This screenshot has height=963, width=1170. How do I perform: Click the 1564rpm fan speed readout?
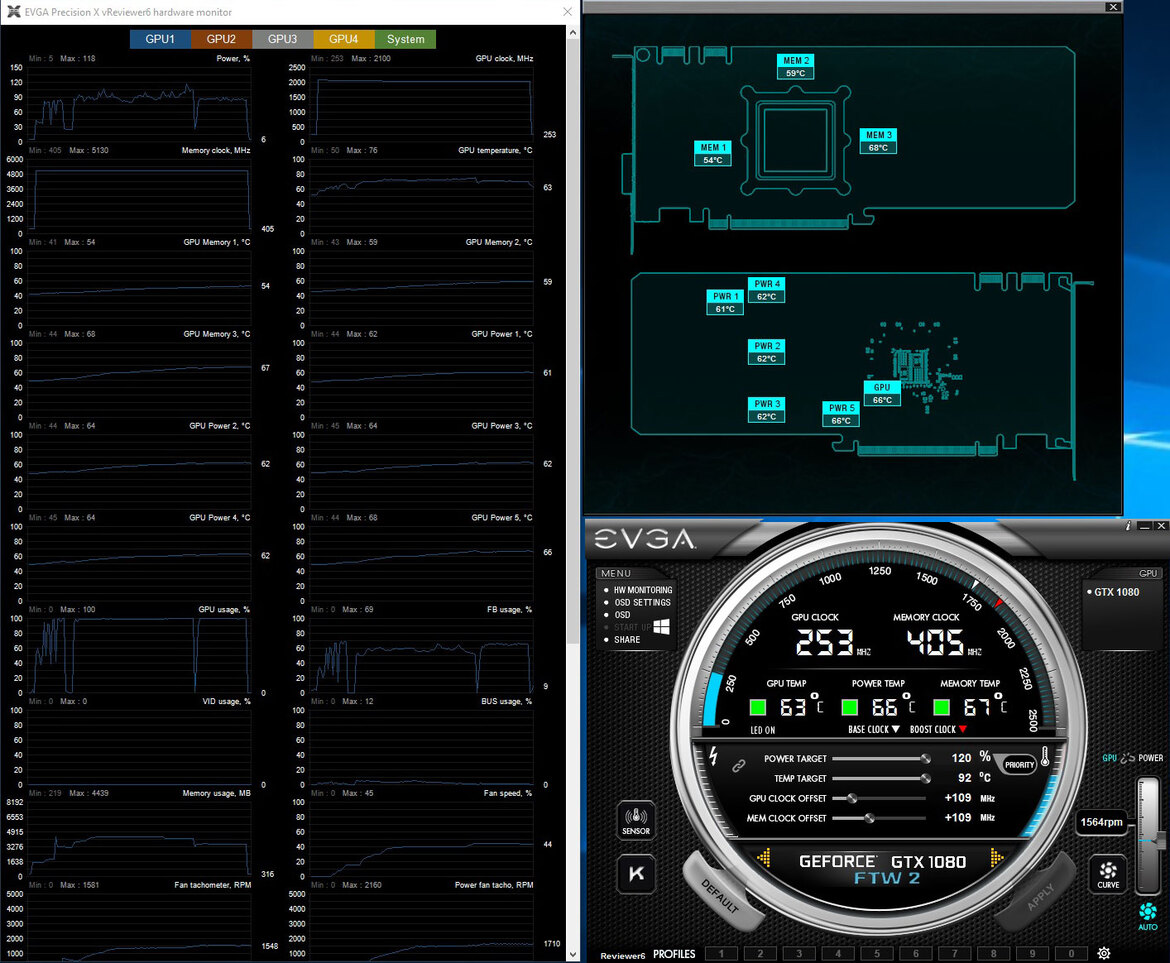click(1101, 821)
